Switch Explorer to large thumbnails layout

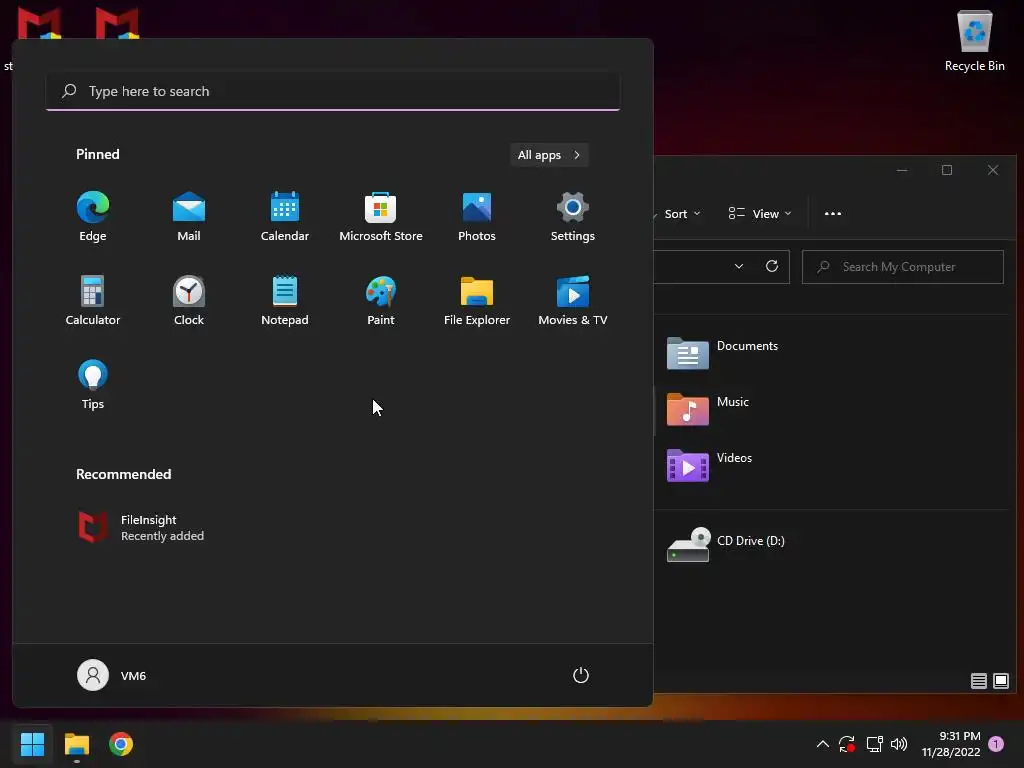1000,681
